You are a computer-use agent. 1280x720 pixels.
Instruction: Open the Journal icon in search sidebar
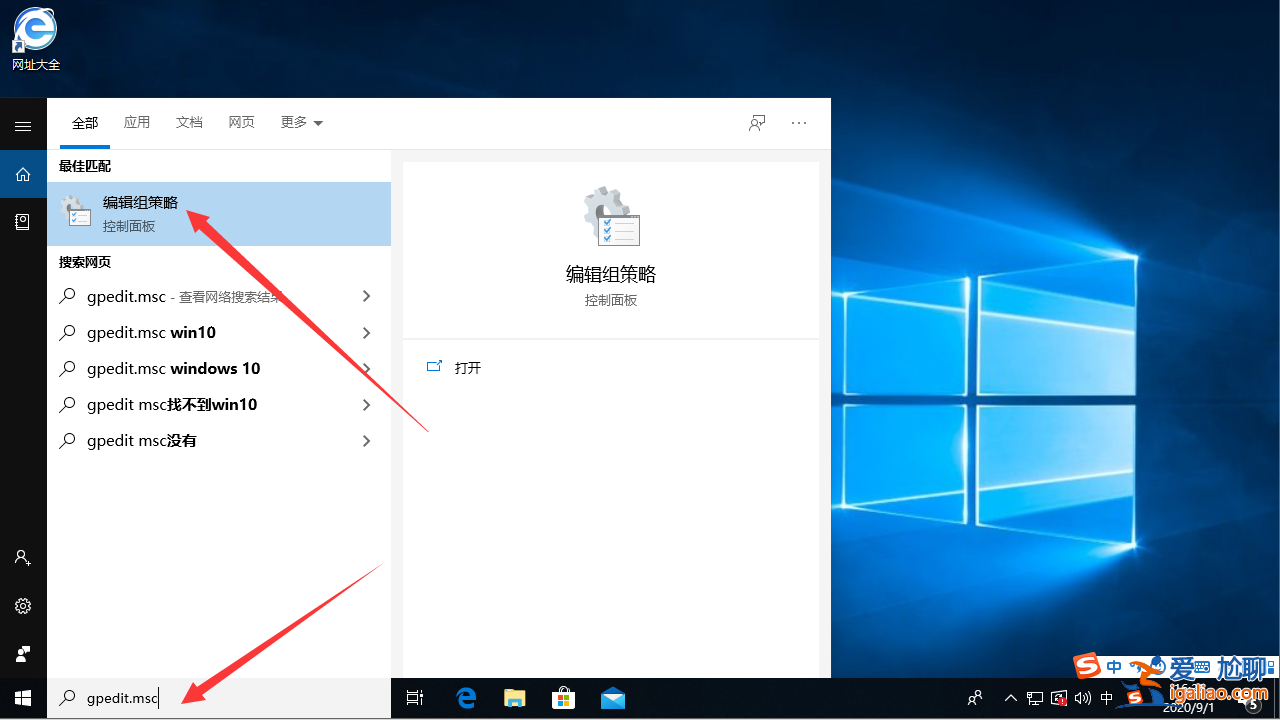click(x=22, y=221)
